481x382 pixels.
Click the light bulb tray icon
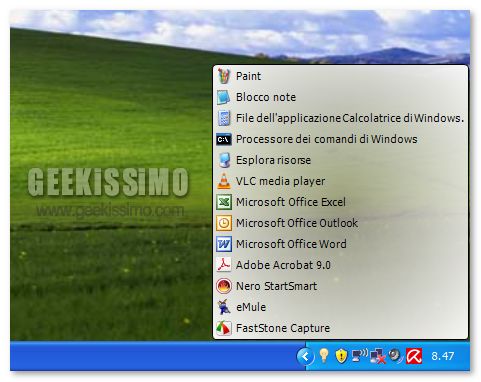(x=324, y=356)
